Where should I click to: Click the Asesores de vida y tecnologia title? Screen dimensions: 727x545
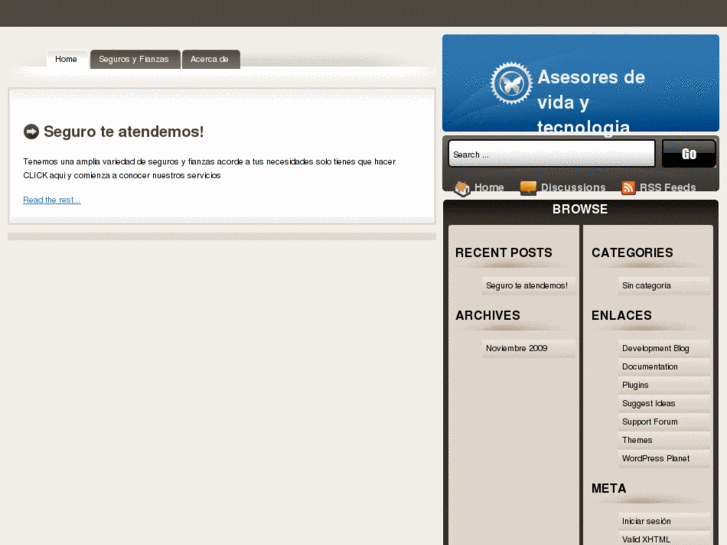pyautogui.click(x=591, y=102)
